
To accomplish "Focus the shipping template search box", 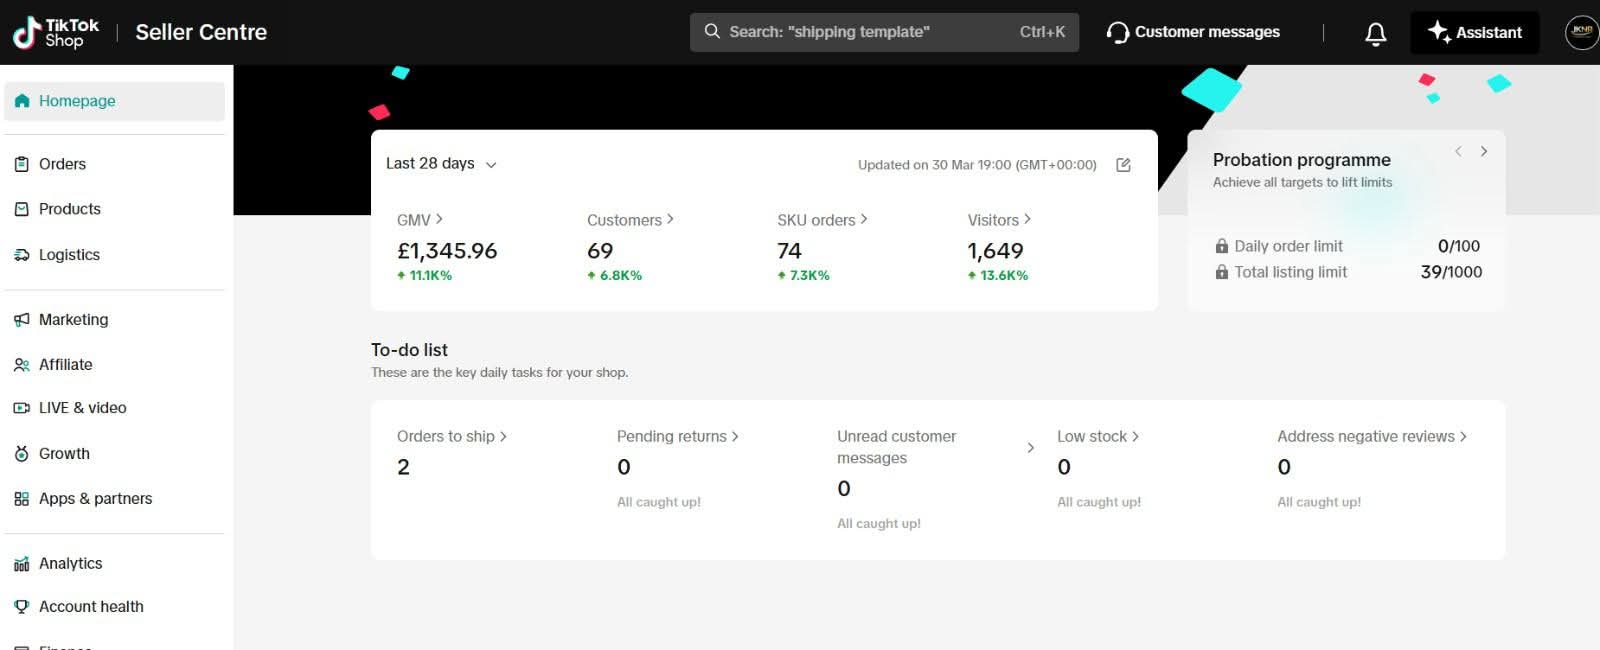I will [x=884, y=32].
